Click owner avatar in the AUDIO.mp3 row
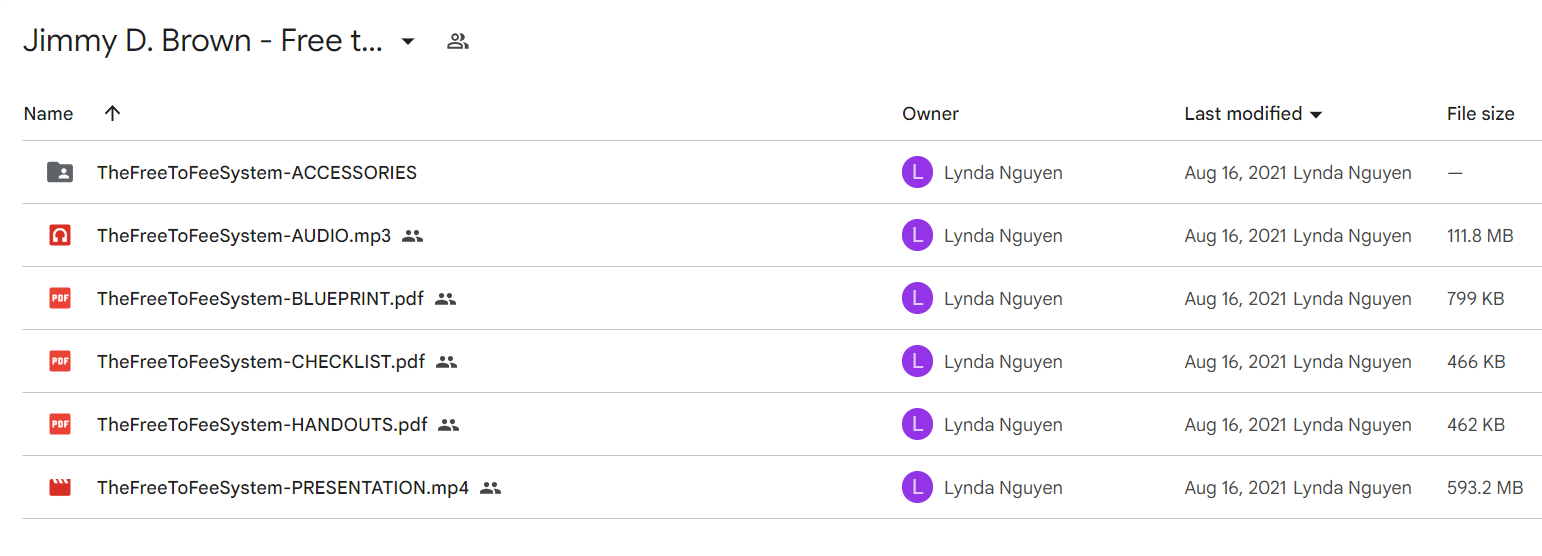This screenshot has width=1542, height=556. tap(917, 236)
